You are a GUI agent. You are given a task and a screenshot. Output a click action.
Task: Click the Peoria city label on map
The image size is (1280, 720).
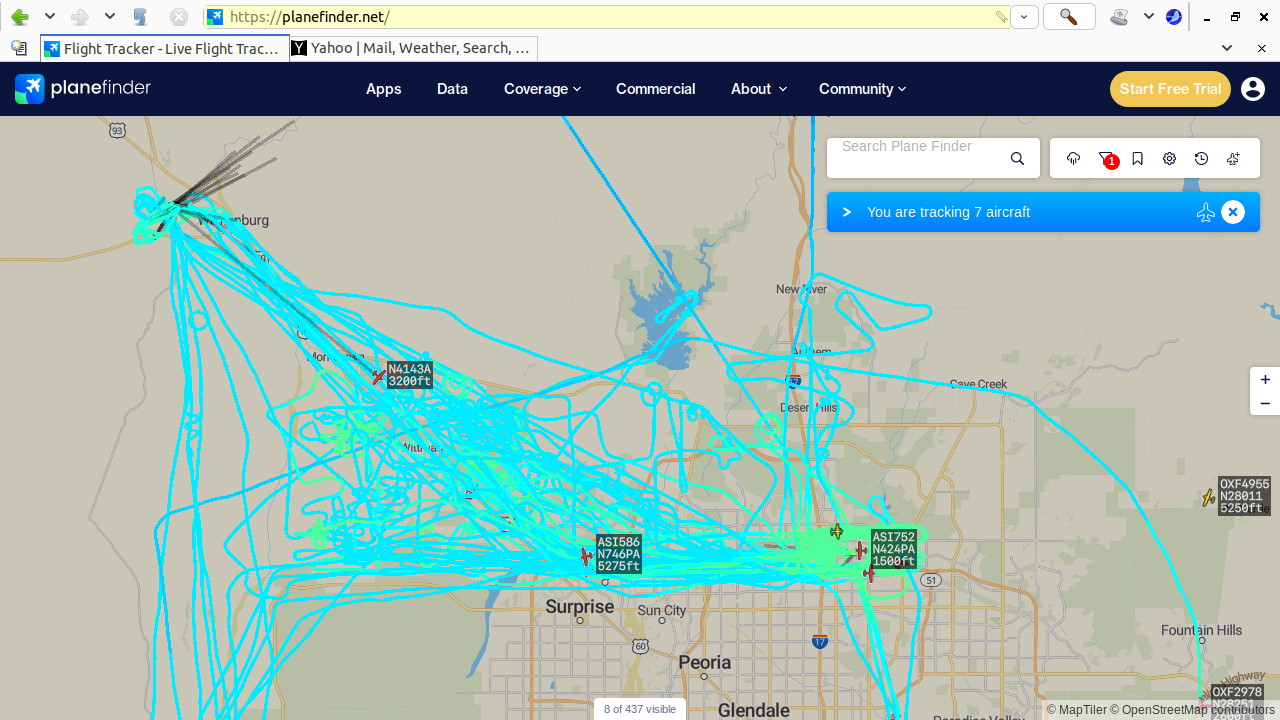tap(705, 662)
